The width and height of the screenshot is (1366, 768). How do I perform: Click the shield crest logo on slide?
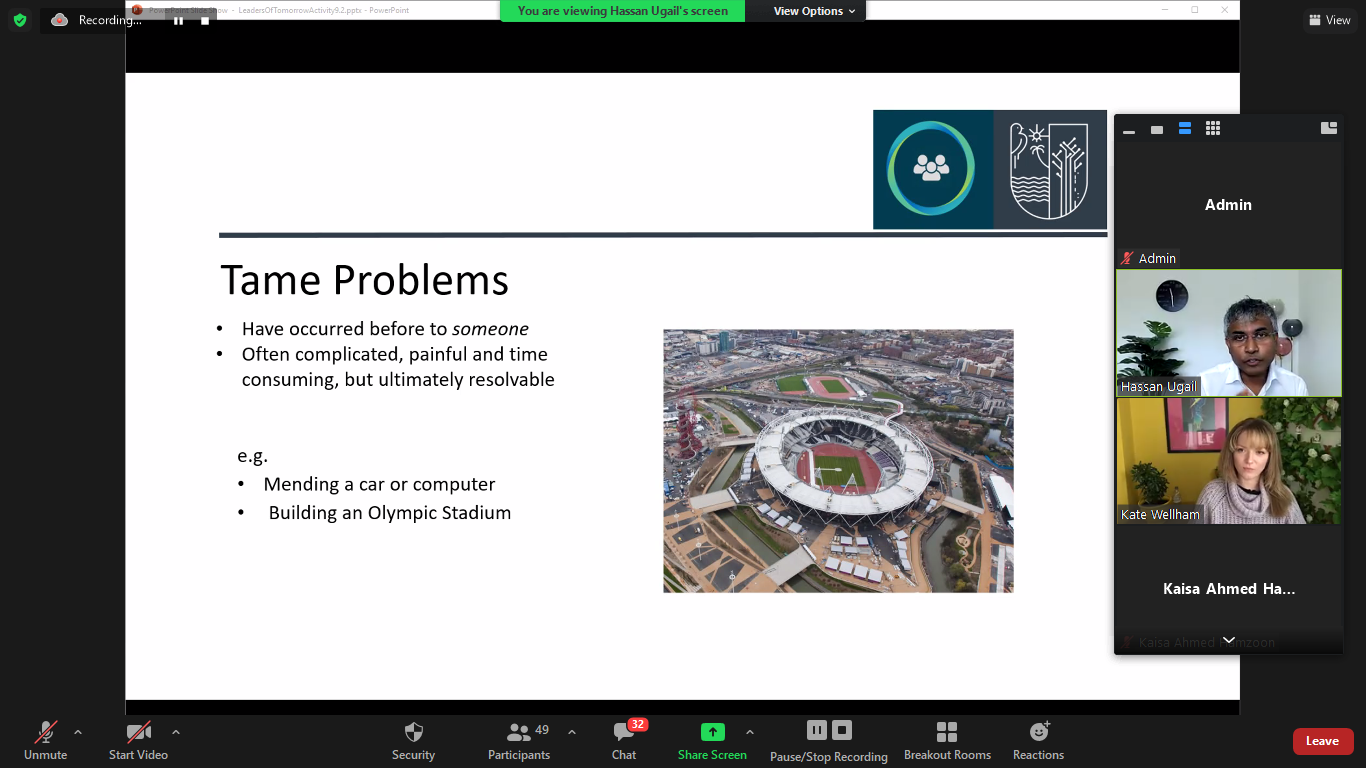[x=1050, y=169]
